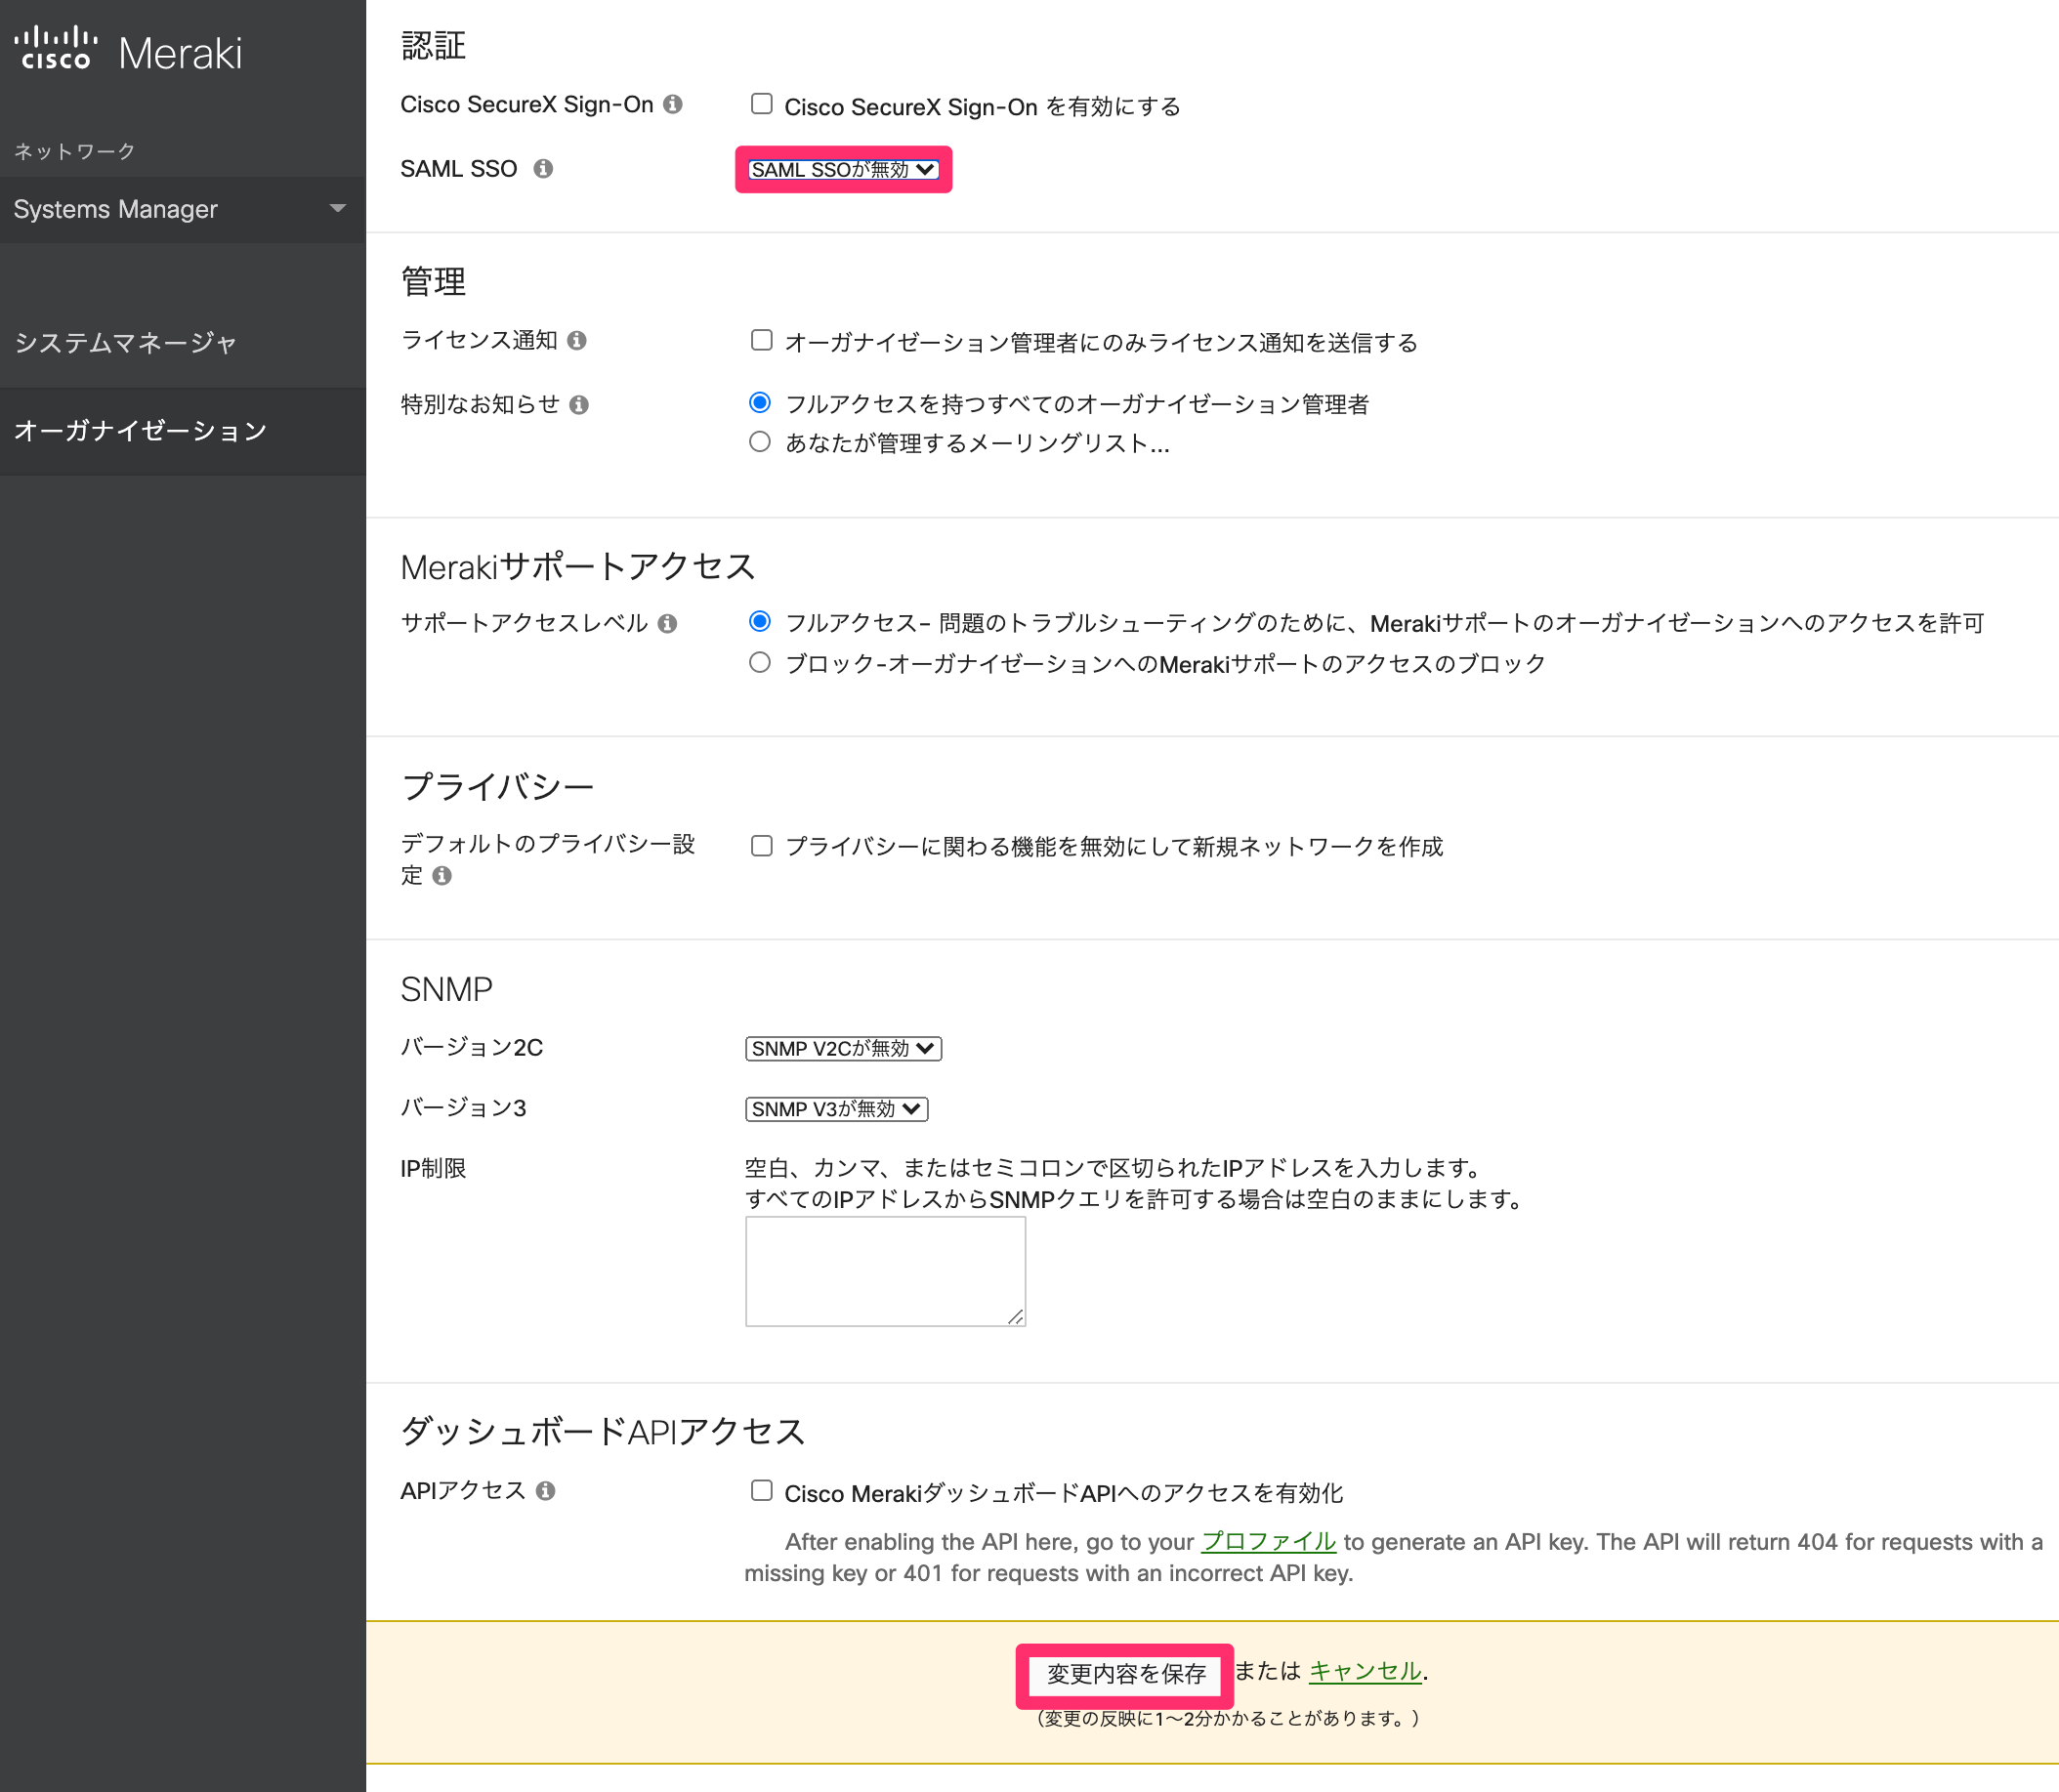Click the バージョン3 label
This screenshot has width=2059, height=1792.
coord(463,1109)
